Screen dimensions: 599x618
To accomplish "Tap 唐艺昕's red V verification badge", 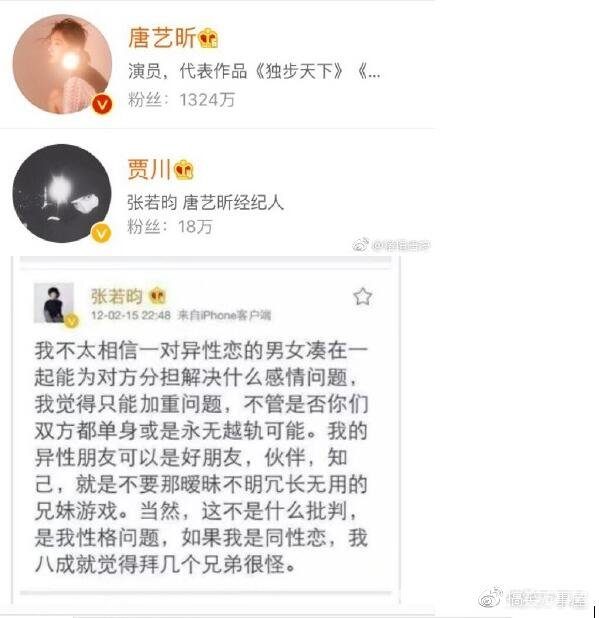I will 102,104.
